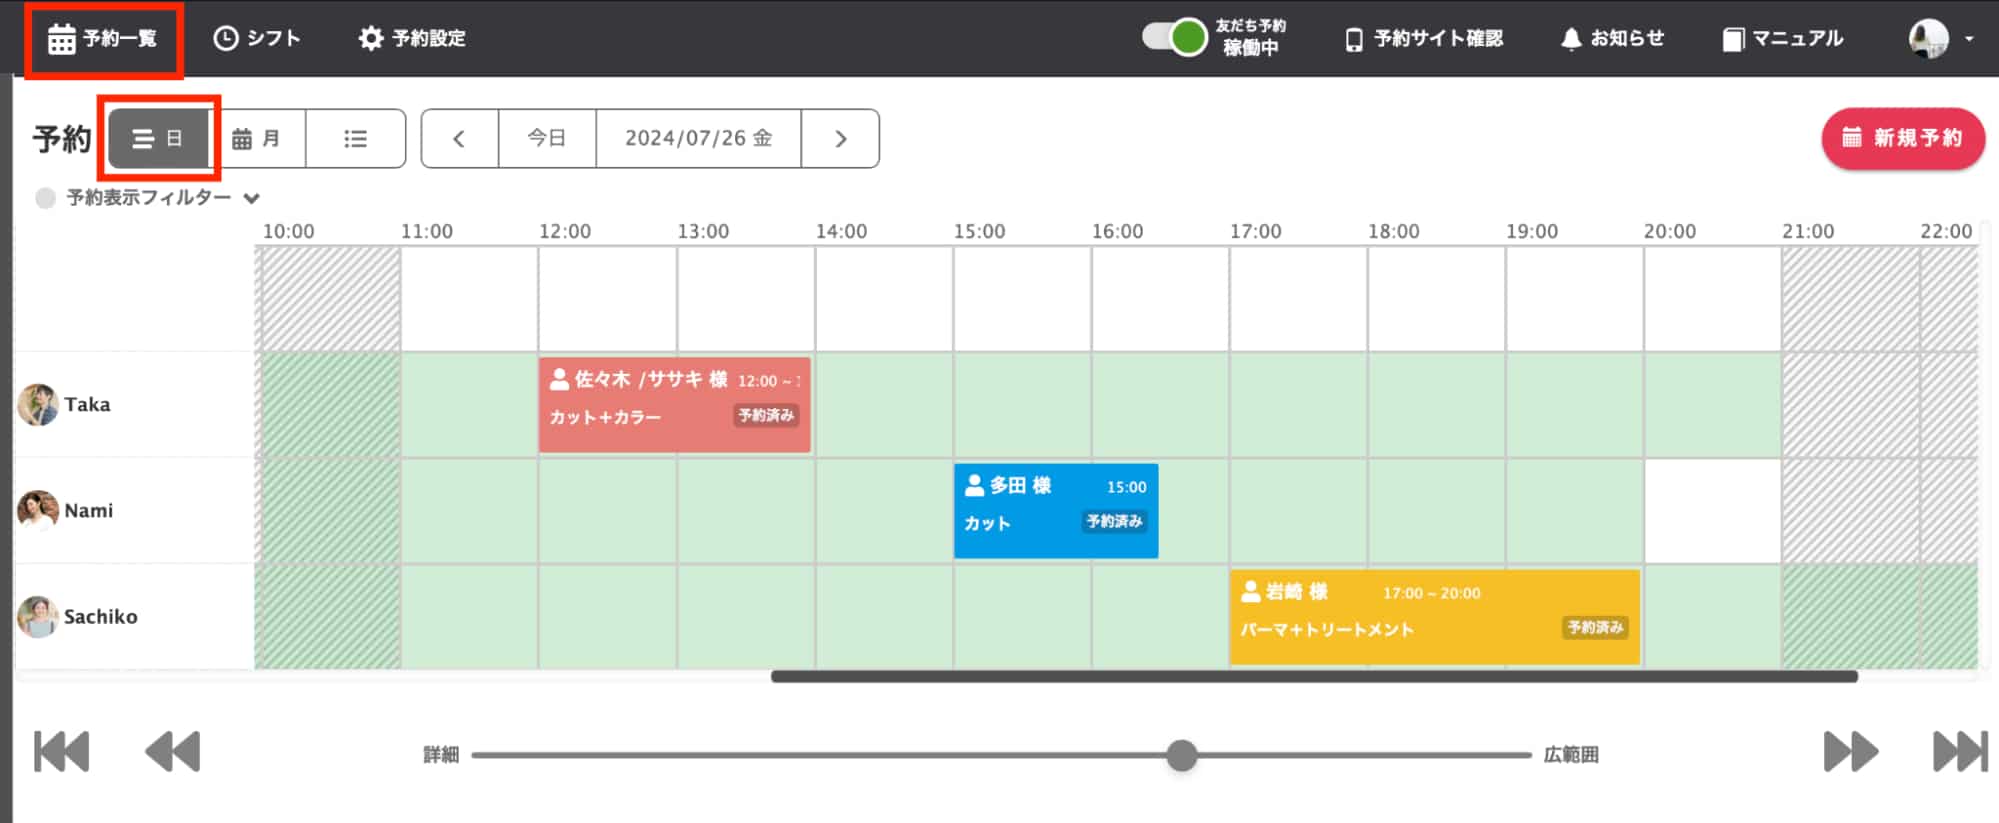Jump to 今日 today
1999x823 pixels.
click(x=547, y=138)
